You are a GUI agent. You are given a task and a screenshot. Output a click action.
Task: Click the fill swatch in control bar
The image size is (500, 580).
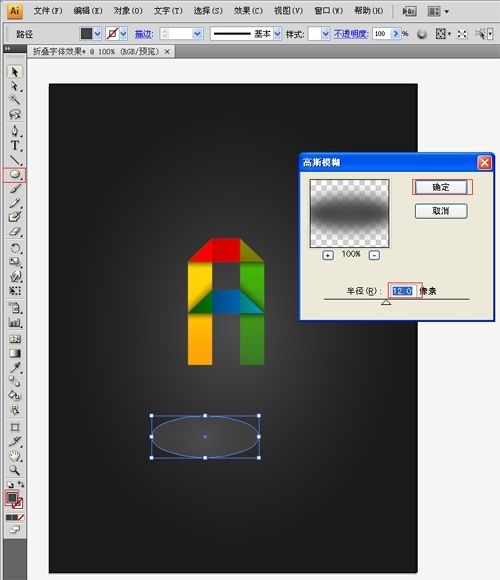(x=86, y=34)
